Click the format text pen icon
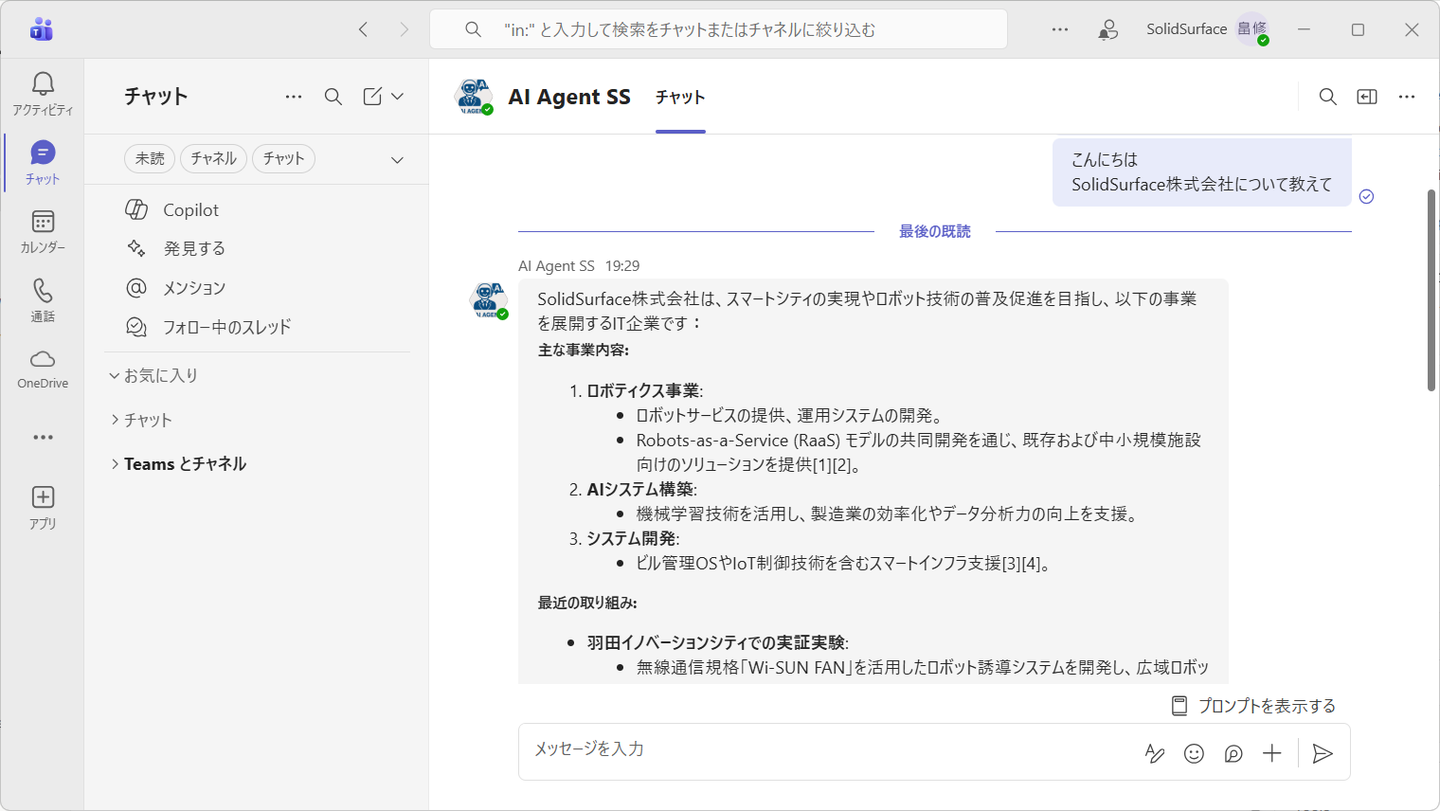 (1154, 754)
